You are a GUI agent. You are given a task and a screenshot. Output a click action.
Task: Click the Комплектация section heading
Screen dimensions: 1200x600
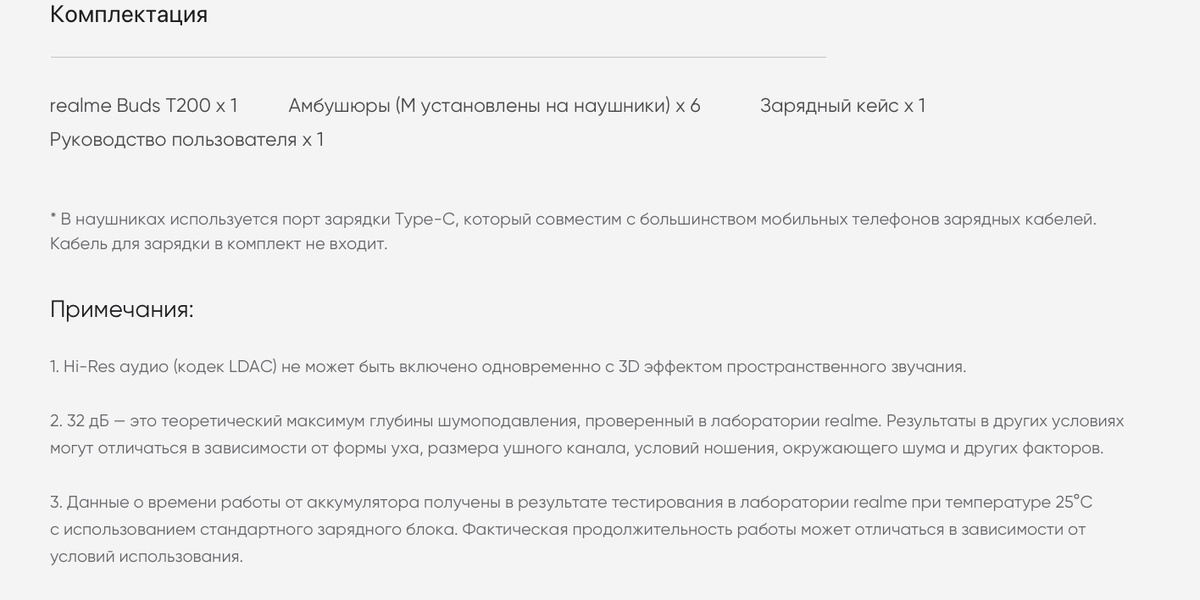coord(129,15)
